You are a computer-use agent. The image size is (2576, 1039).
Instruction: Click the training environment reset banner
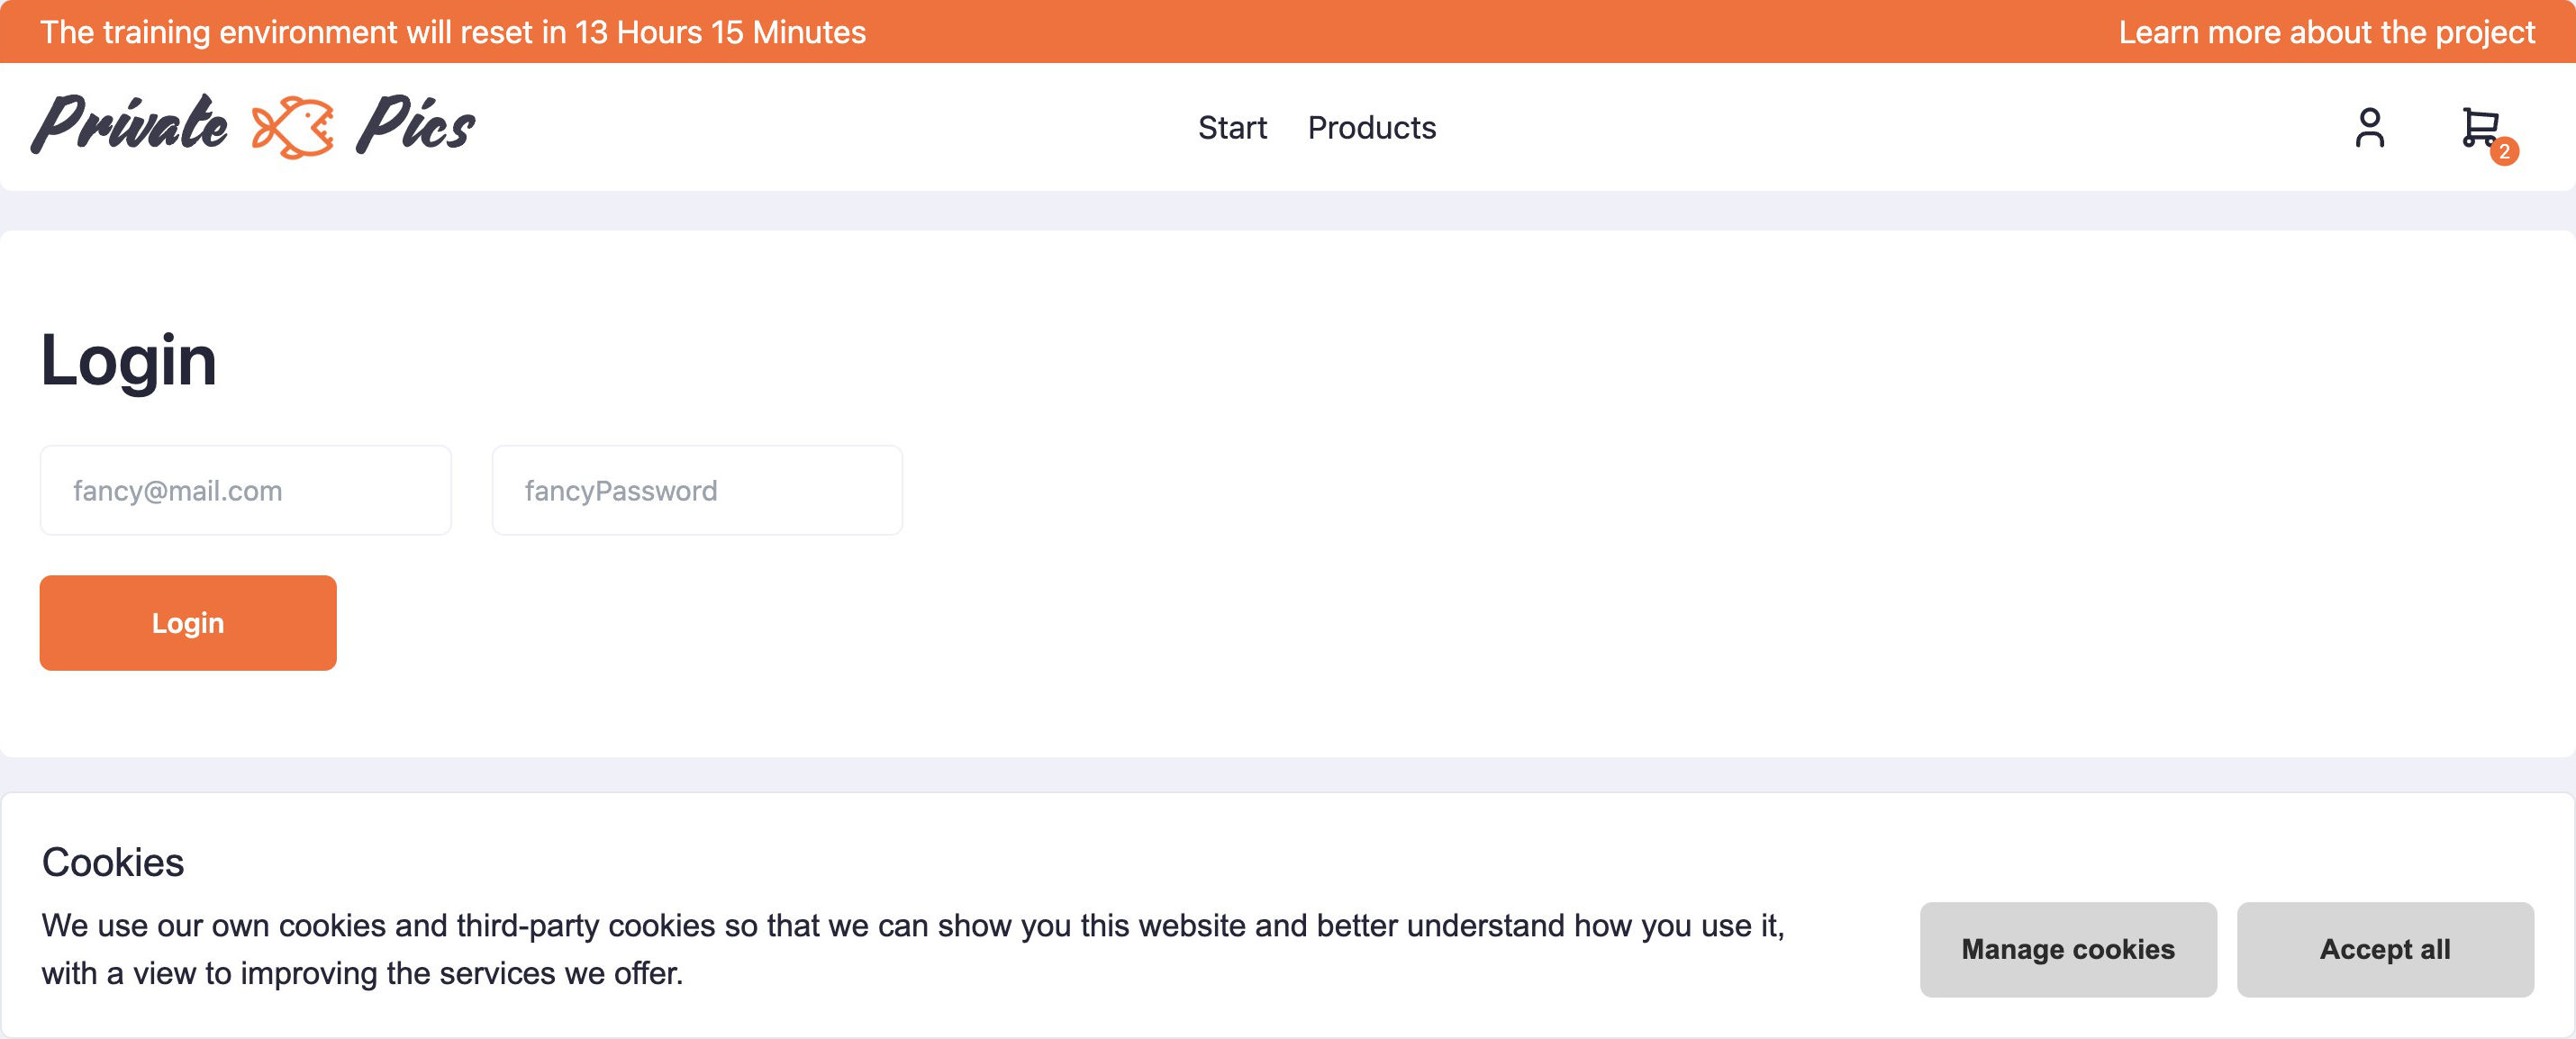coord(455,31)
